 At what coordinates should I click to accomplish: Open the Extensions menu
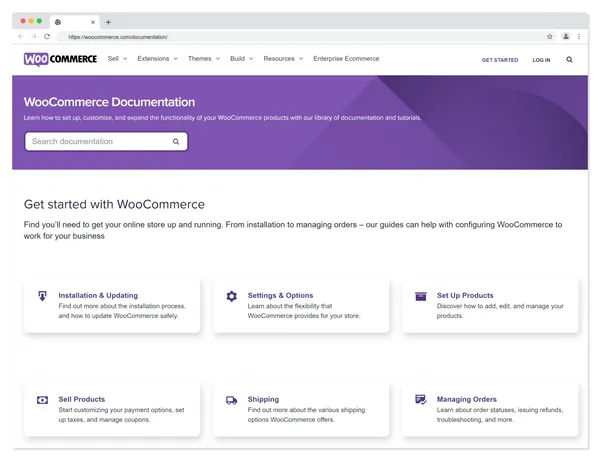click(153, 59)
